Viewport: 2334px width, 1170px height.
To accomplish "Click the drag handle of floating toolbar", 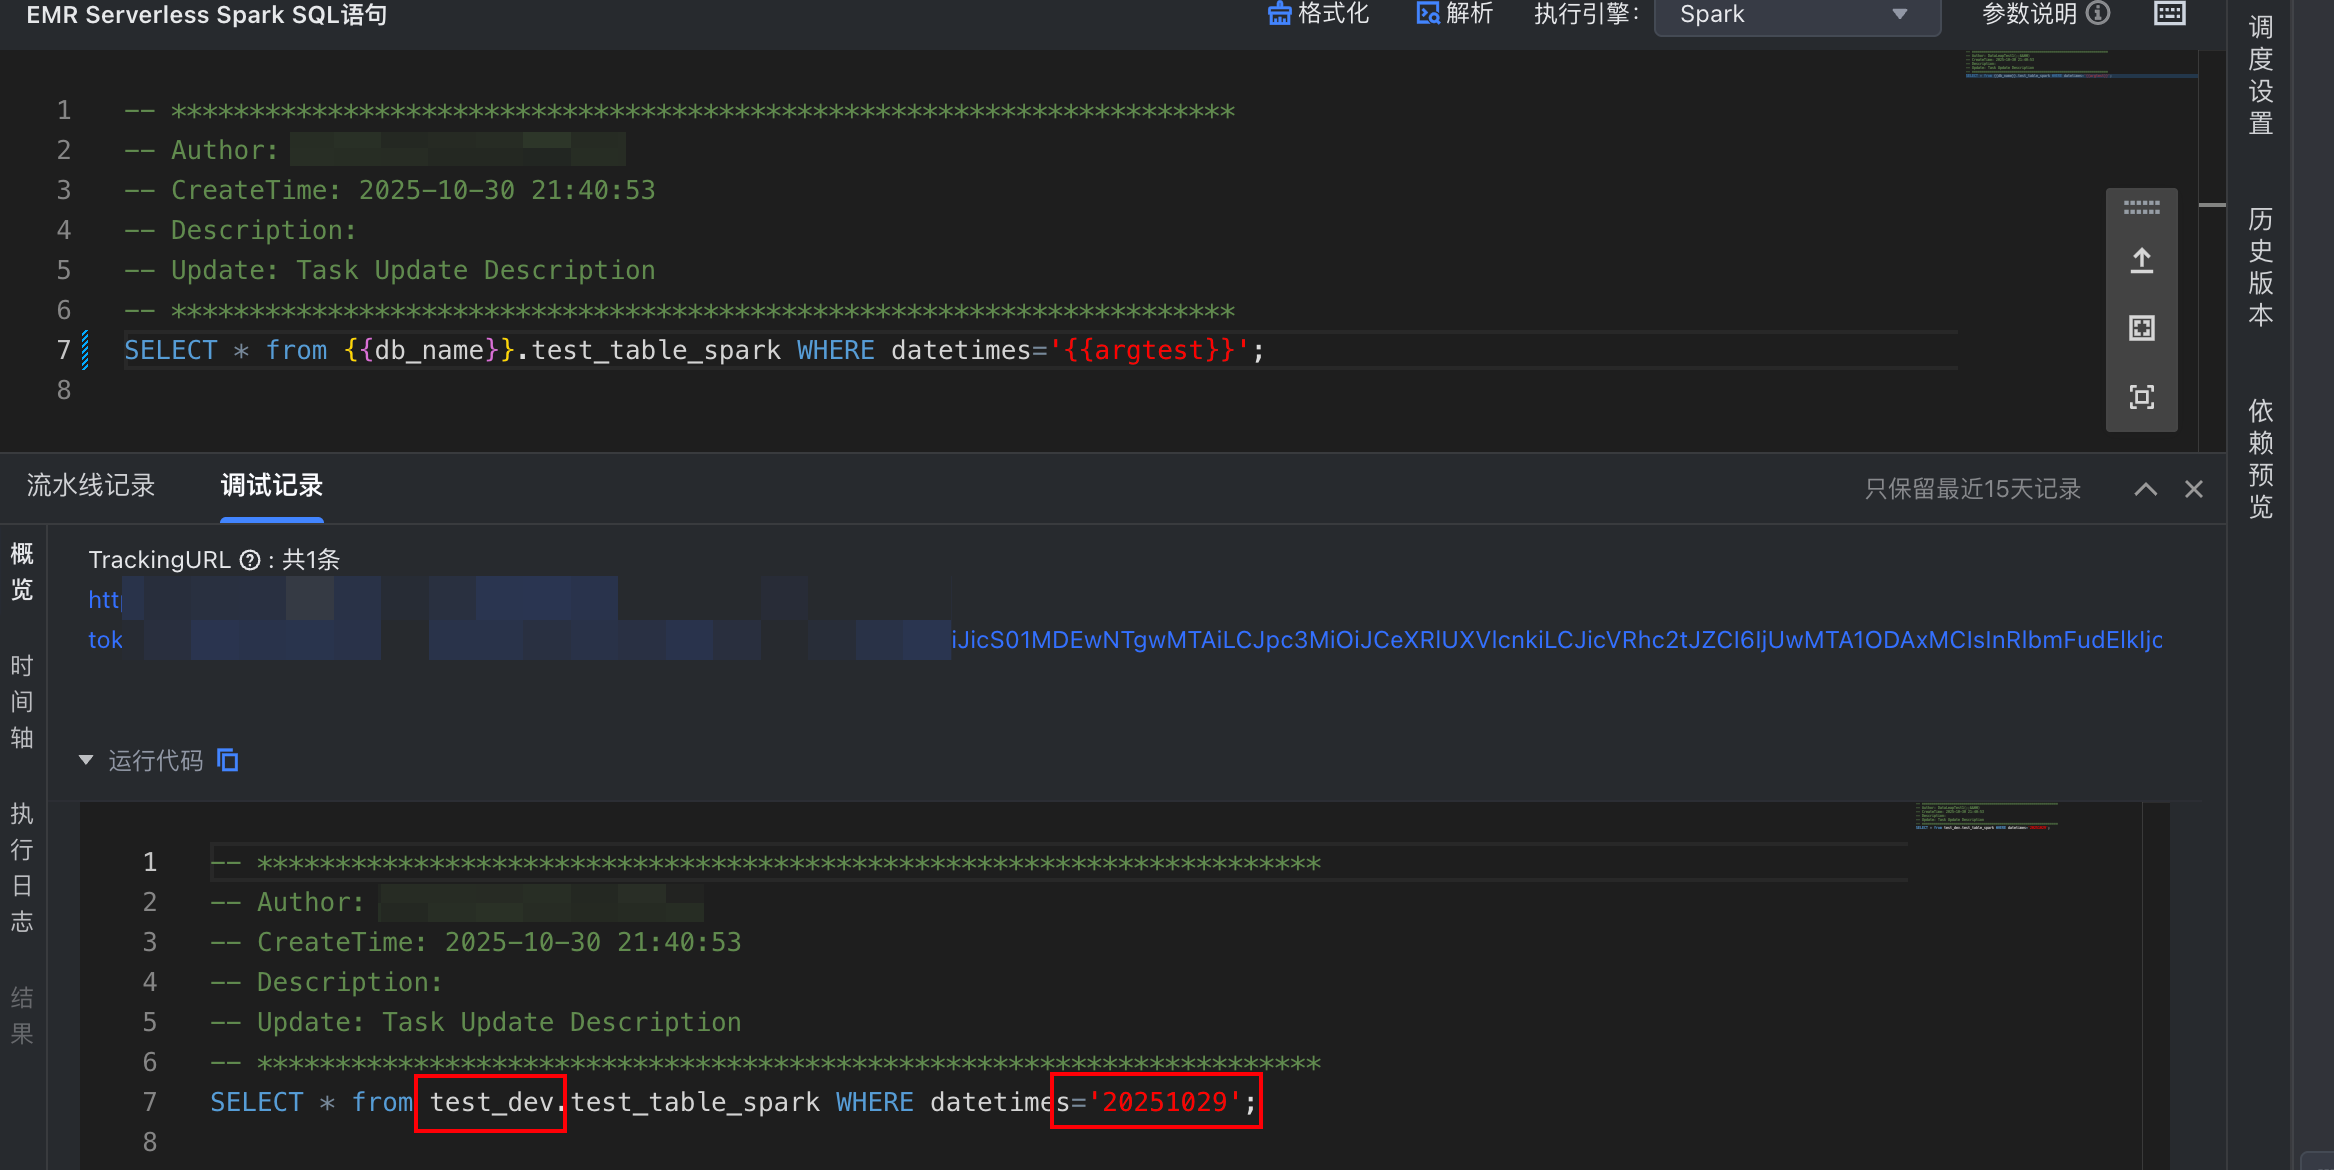I will [x=2141, y=208].
